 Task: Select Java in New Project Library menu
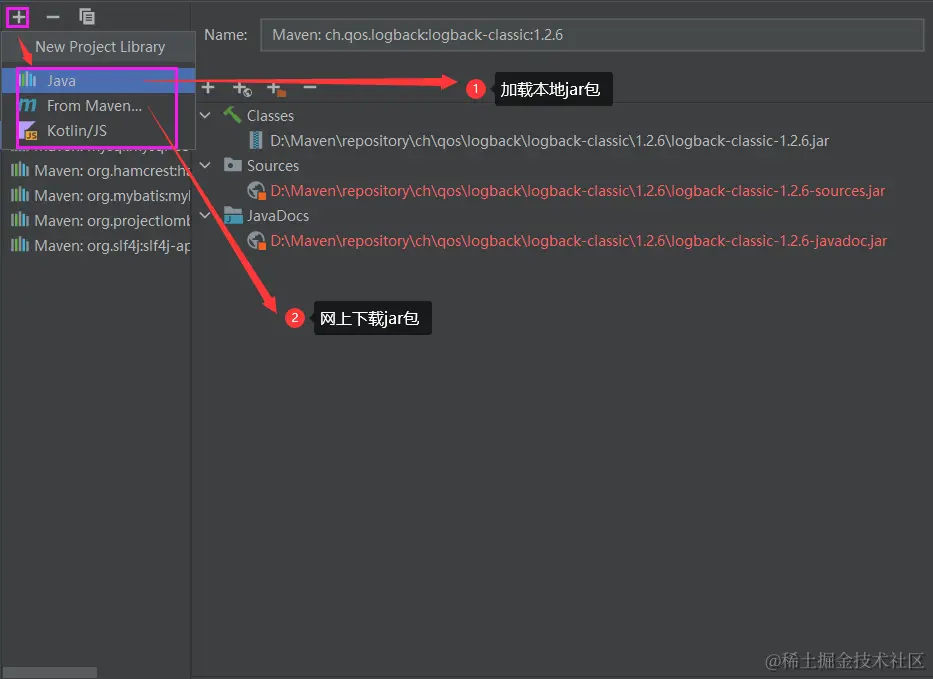click(99, 80)
